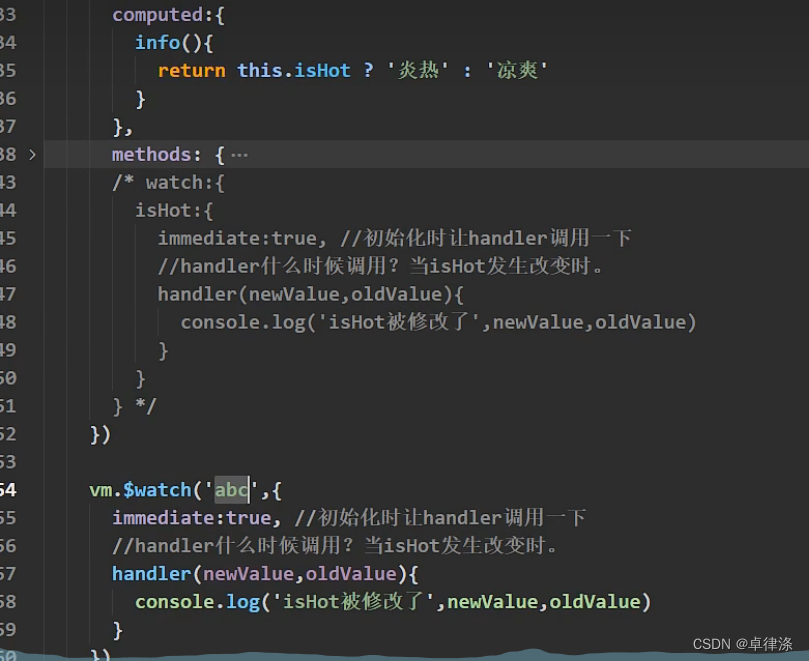Click line number 54 in the gutter

pos(8,490)
